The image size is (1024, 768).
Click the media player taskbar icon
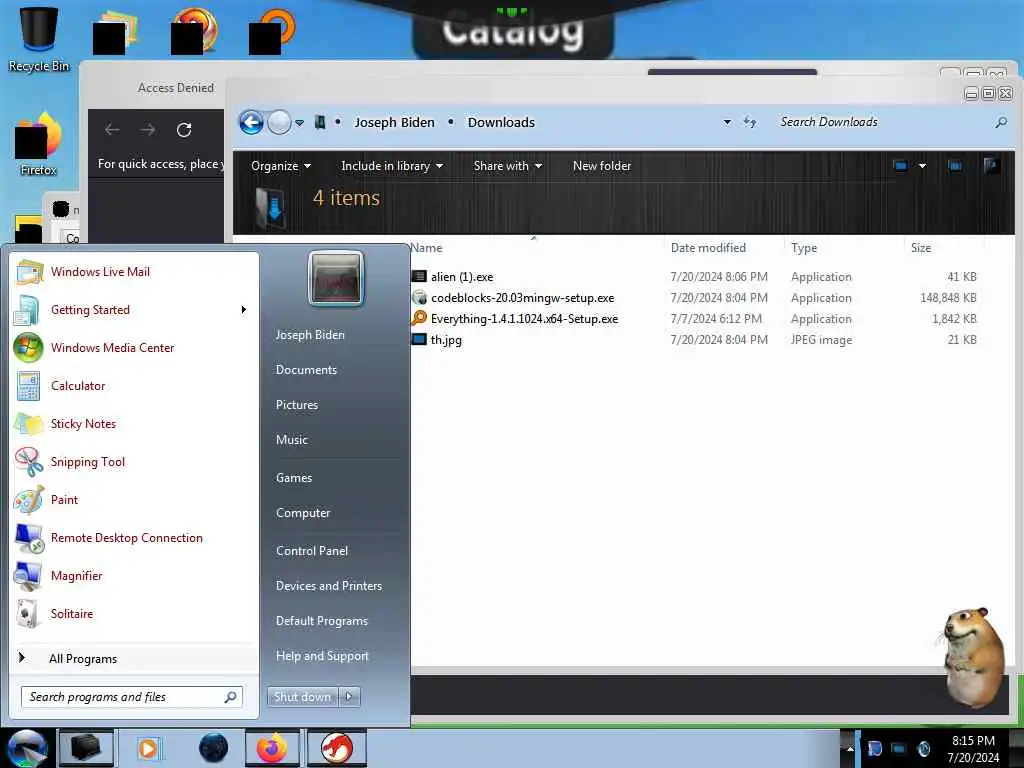[148, 748]
